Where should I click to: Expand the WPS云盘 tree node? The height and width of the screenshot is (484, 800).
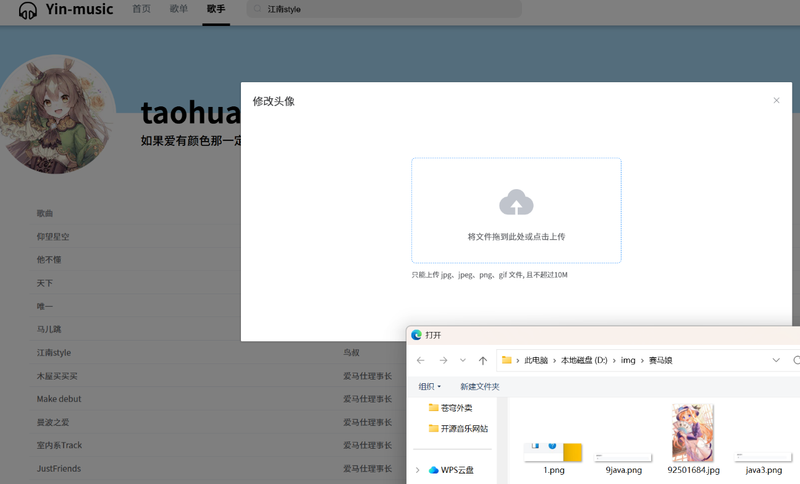[x=417, y=470]
